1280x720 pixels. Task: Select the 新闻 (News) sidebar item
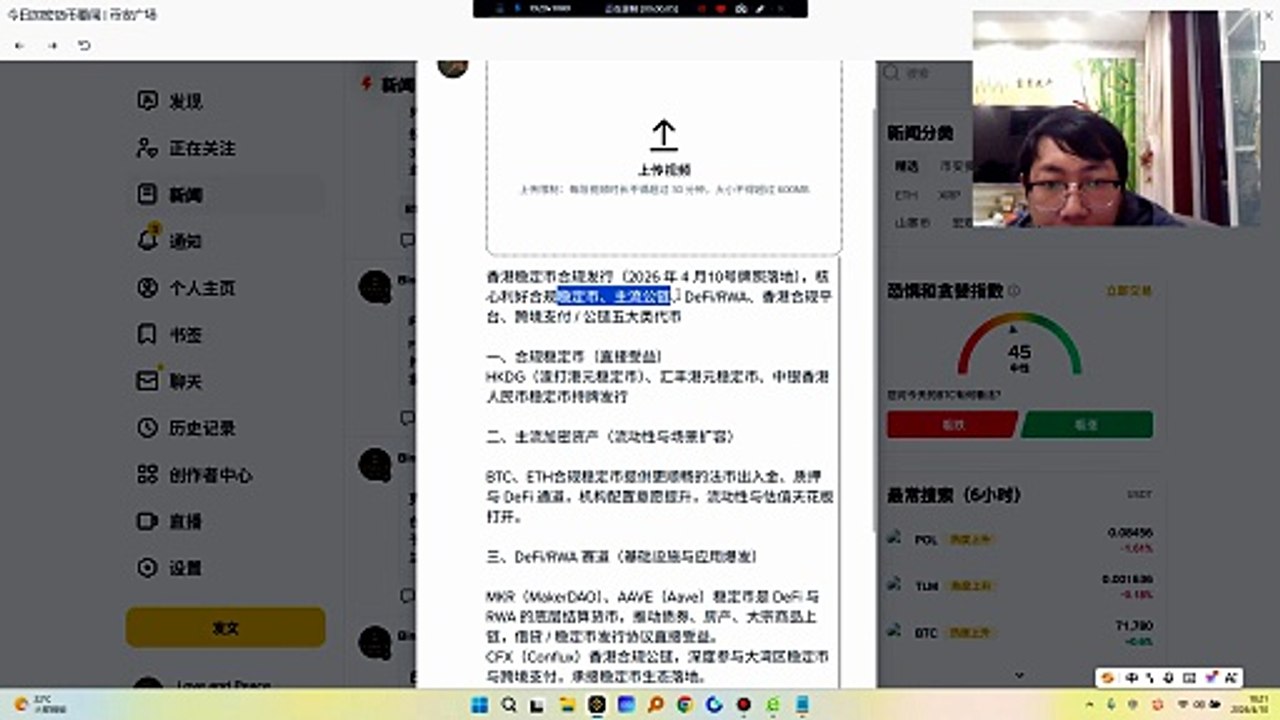225,194
